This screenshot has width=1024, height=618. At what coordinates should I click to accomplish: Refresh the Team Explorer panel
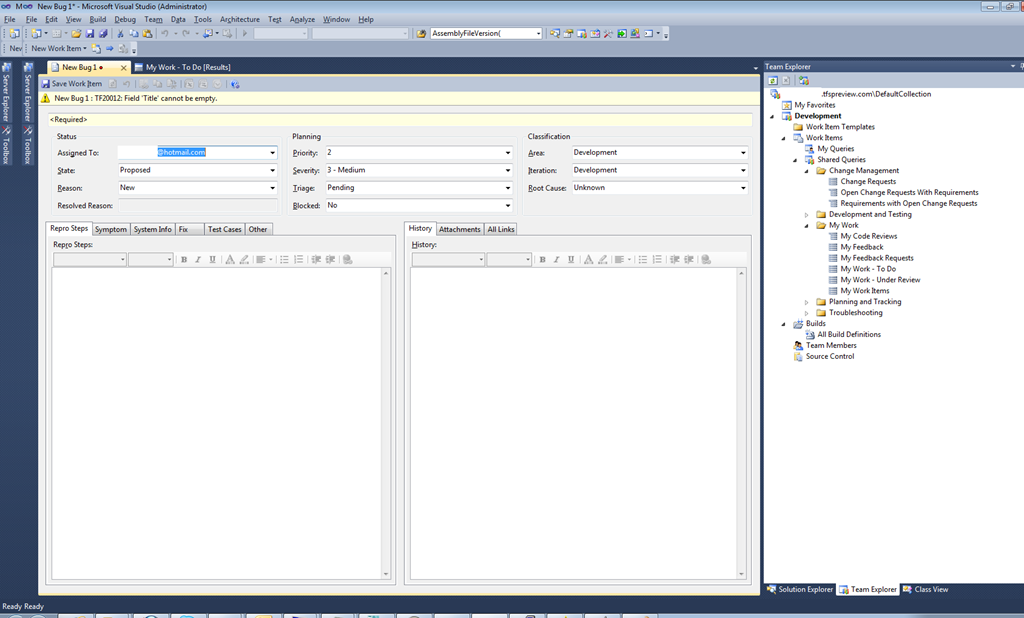tap(773, 80)
